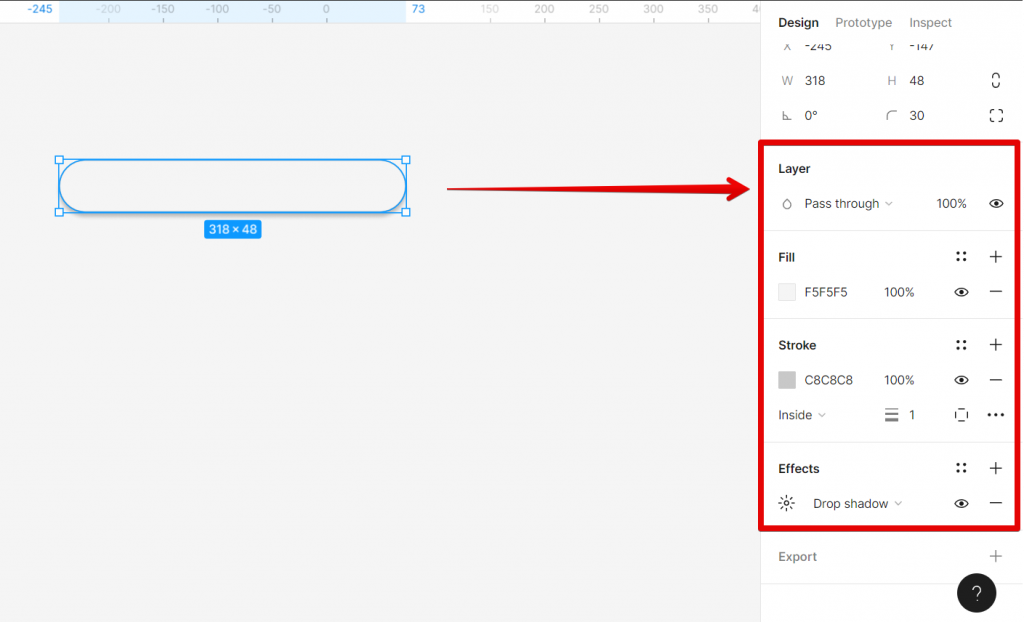This screenshot has height=622, width=1024.
Task: Click the F5F5F5 fill color swatch
Action: coord(786,292)
